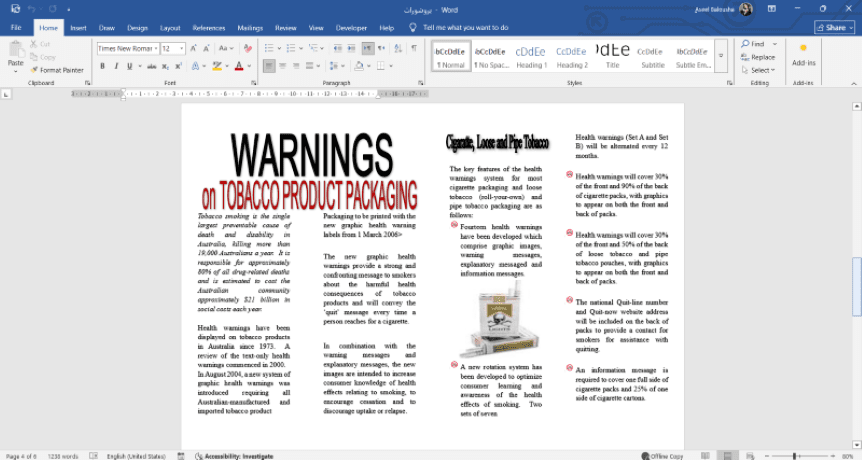Viewport: 862px width, 460px height.
Task: Toggle italic formatting
Action: pyautogui.click(x=116, y=67)
